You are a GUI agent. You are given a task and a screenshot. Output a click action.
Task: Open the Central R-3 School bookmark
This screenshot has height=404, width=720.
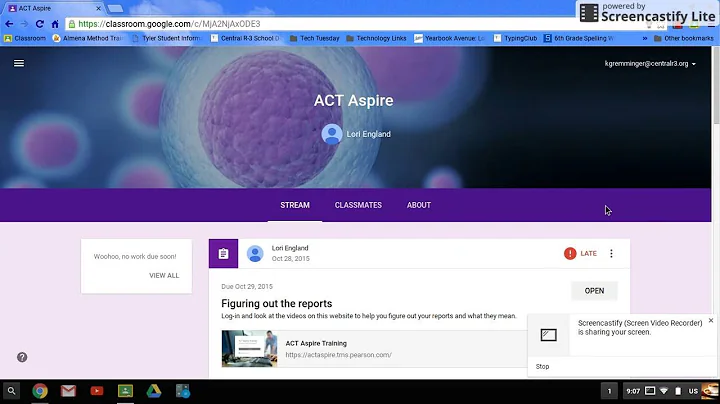click(246, 39)
